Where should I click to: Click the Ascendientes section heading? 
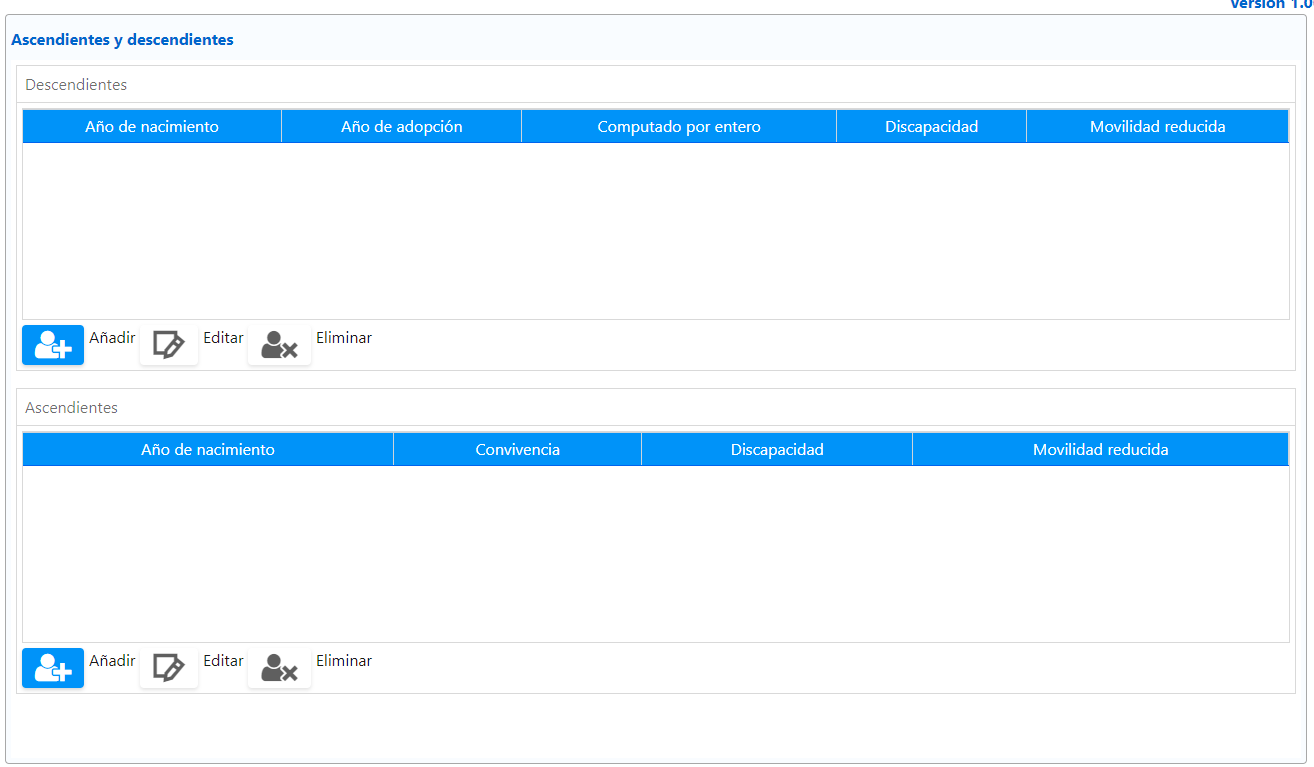tap(71, 408)
